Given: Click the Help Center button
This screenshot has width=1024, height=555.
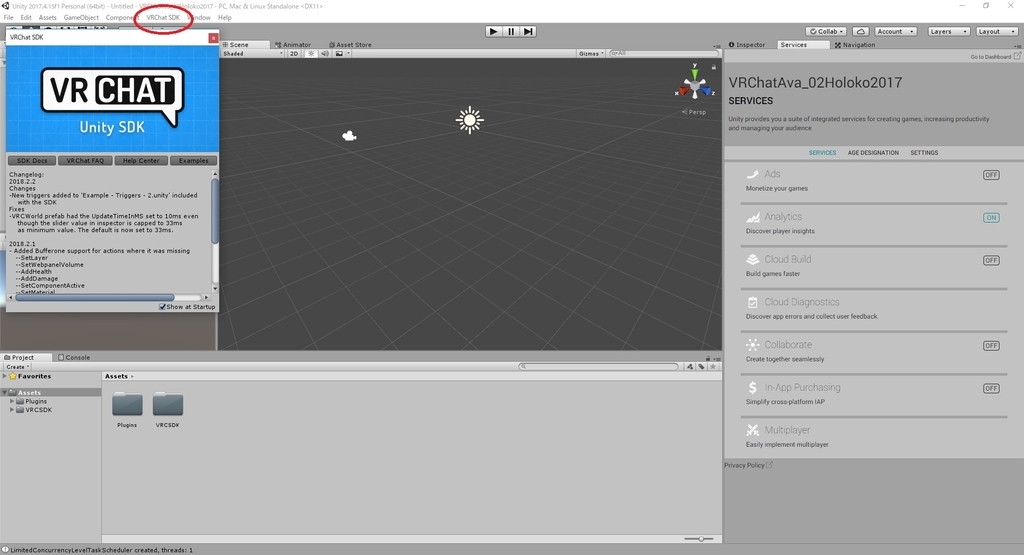Looking at the screenshot, I should coord(141,161).
